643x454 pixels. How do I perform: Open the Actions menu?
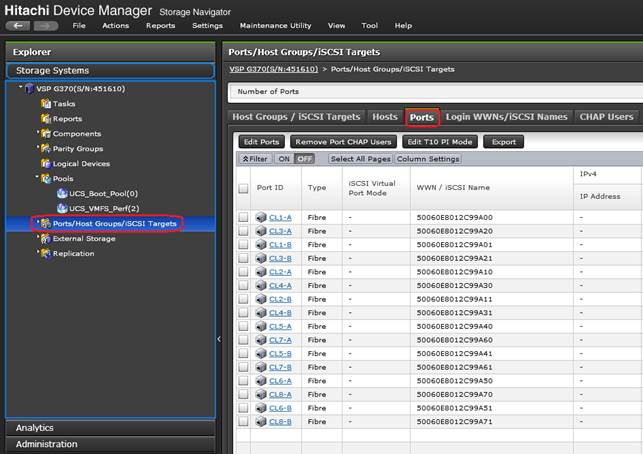116,25
